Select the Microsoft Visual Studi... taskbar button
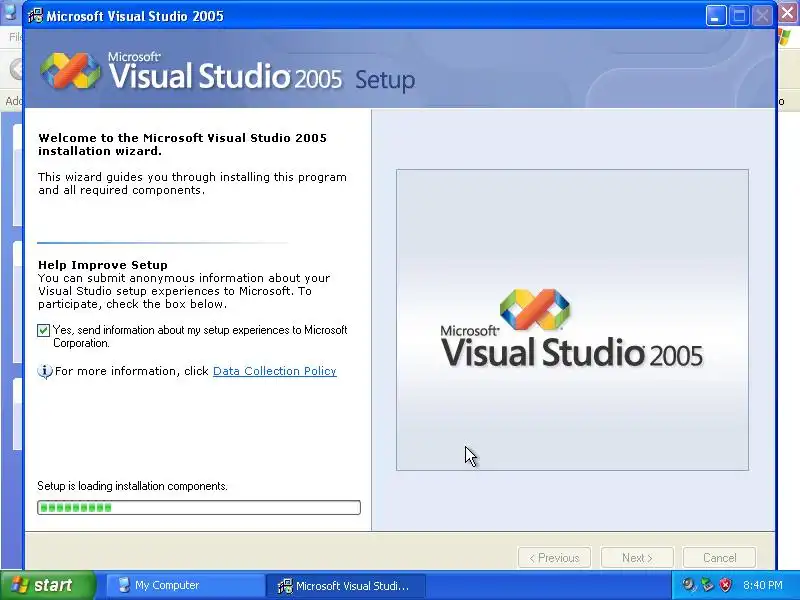The height and width of the screenshot is (600, 800). [345, 585]
